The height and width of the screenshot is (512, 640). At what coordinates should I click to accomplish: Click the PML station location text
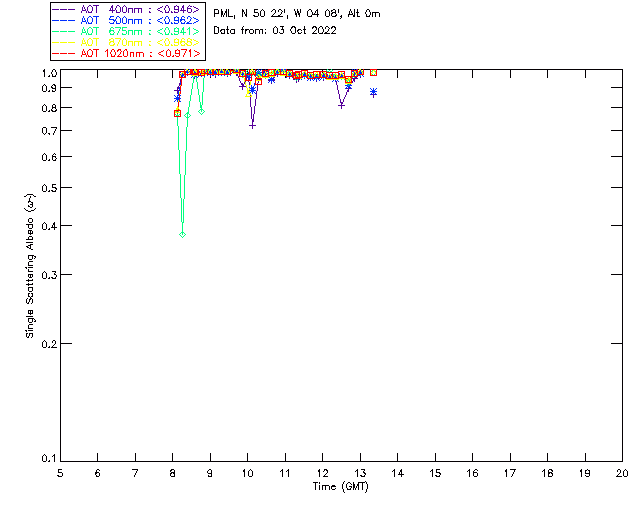click(x=297, y=14)
